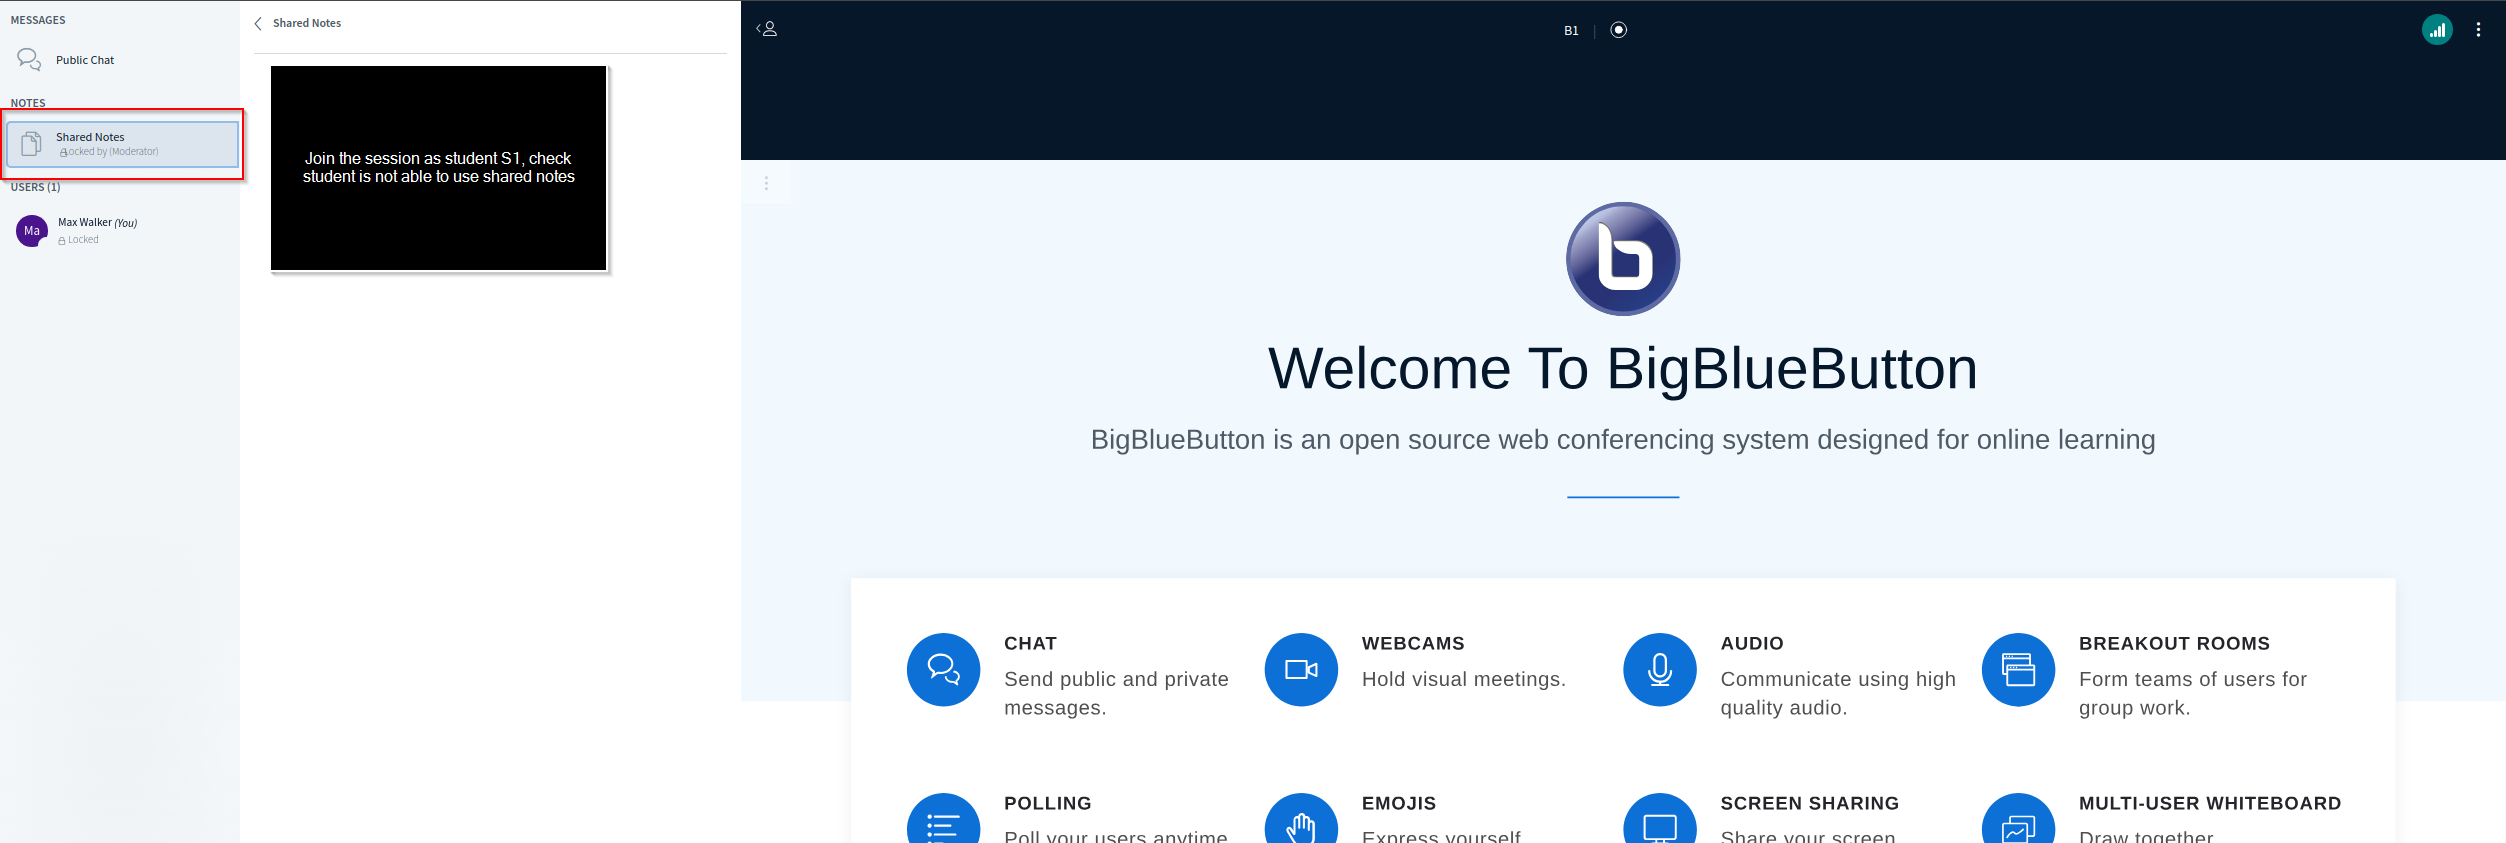Click the Polling list icon
2506x843 pixels.
[943, 819]
